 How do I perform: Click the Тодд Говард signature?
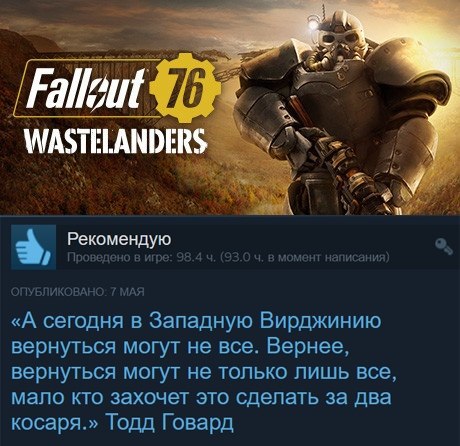[x=169, y=422]
